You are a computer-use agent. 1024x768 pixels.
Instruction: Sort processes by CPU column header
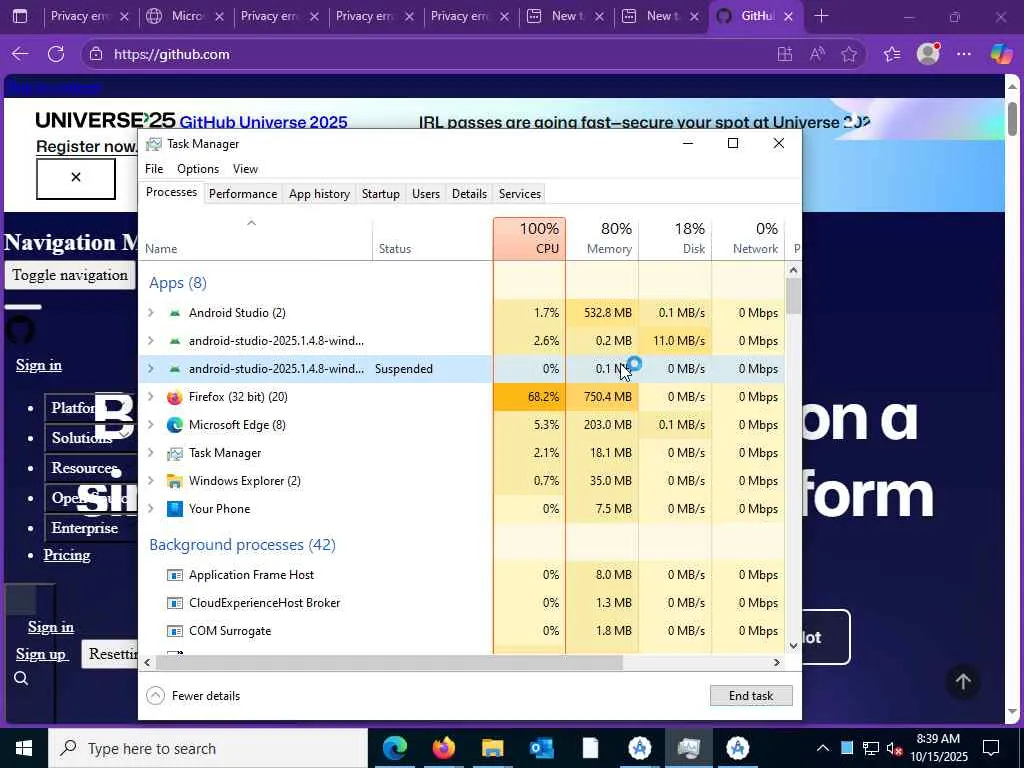click(530, 239)
